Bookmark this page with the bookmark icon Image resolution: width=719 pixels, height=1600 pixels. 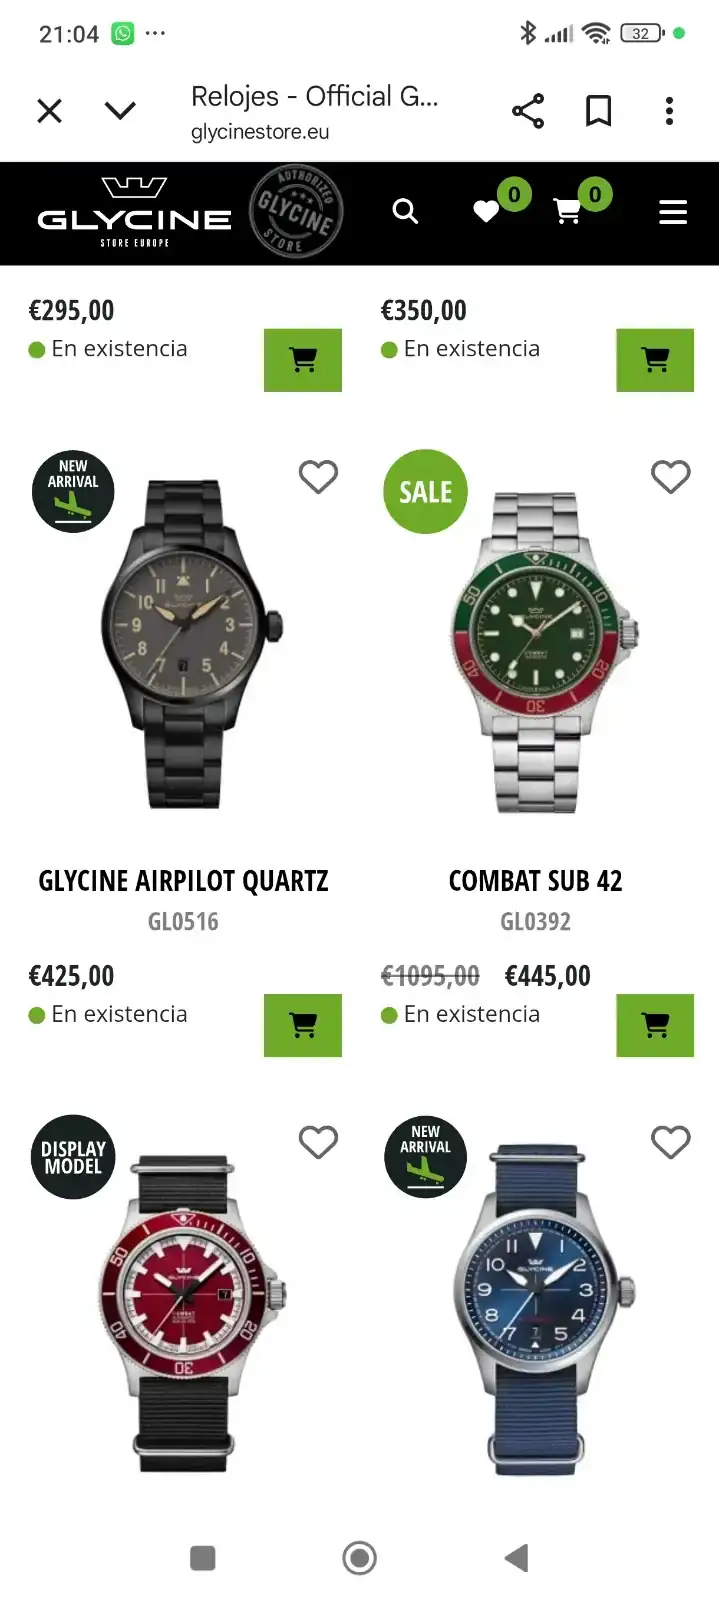tap(598, 111)
